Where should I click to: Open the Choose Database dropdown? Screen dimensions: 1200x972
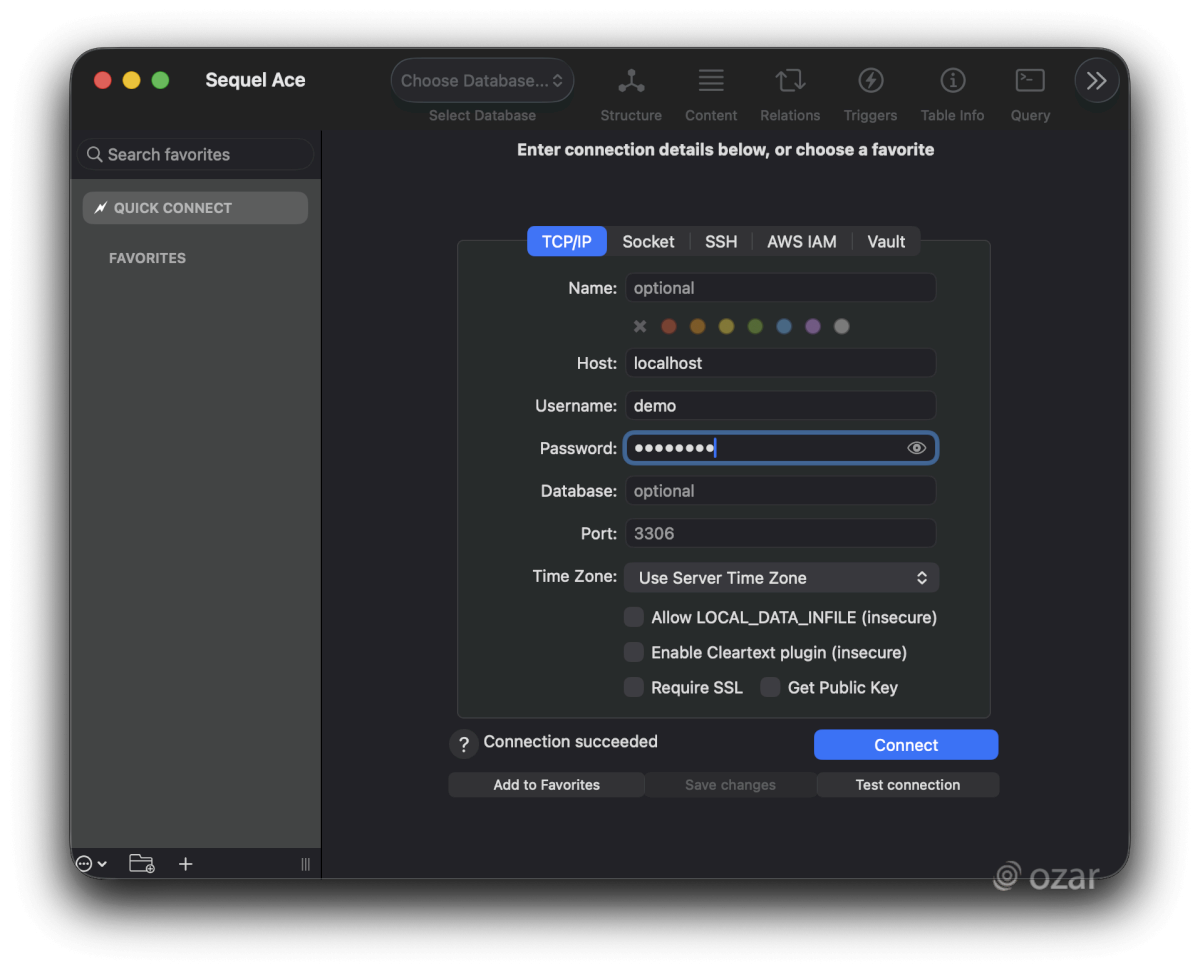[x=482, y=81]
